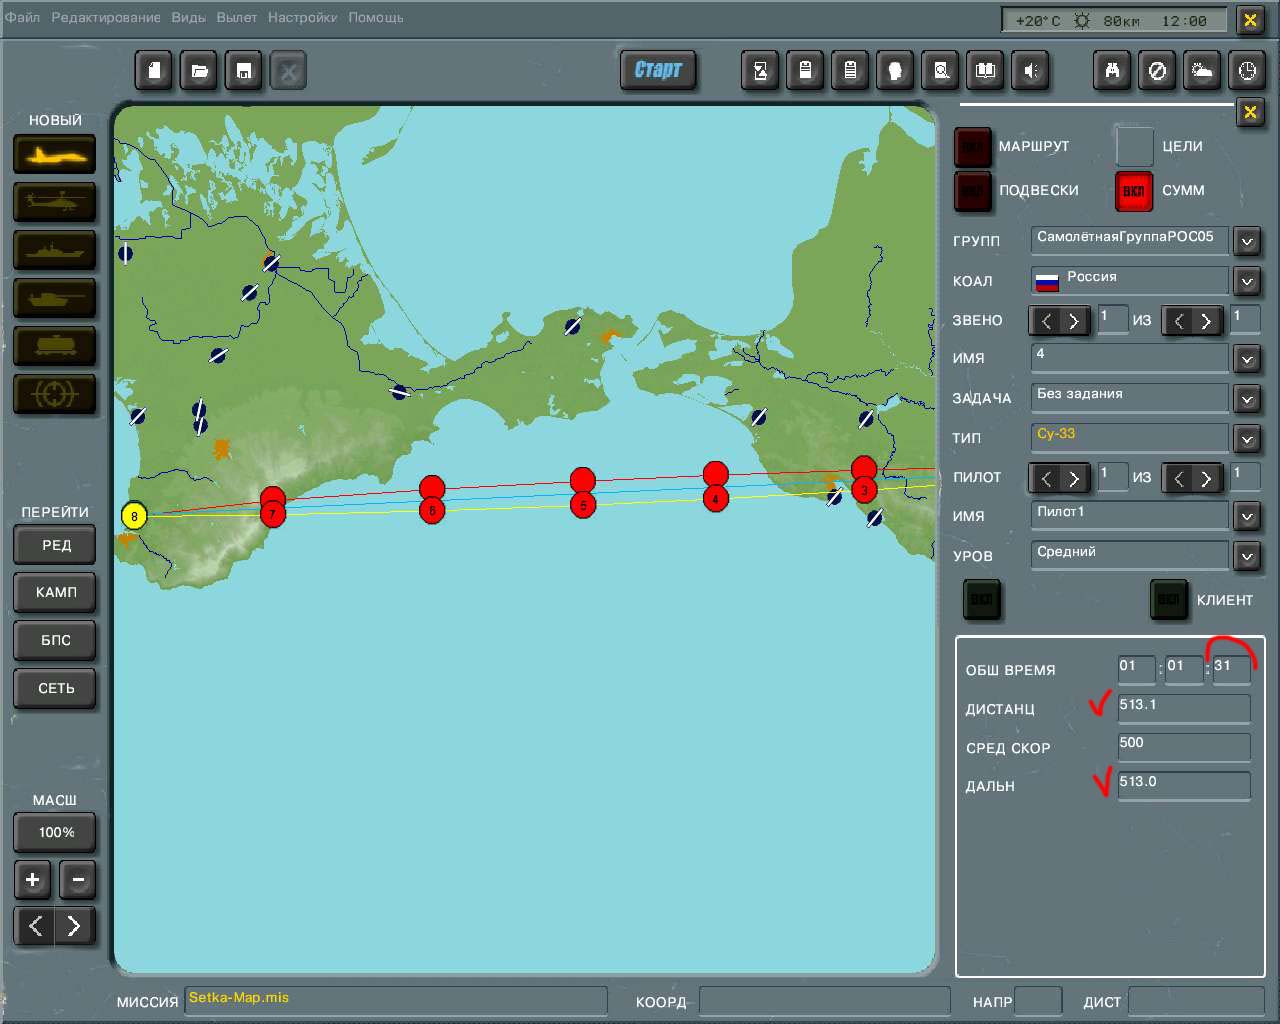Viewport: 1280px width, 1024px height.
Task: Open the КОАЛ country dropdown
Action: pos(1247,282)
